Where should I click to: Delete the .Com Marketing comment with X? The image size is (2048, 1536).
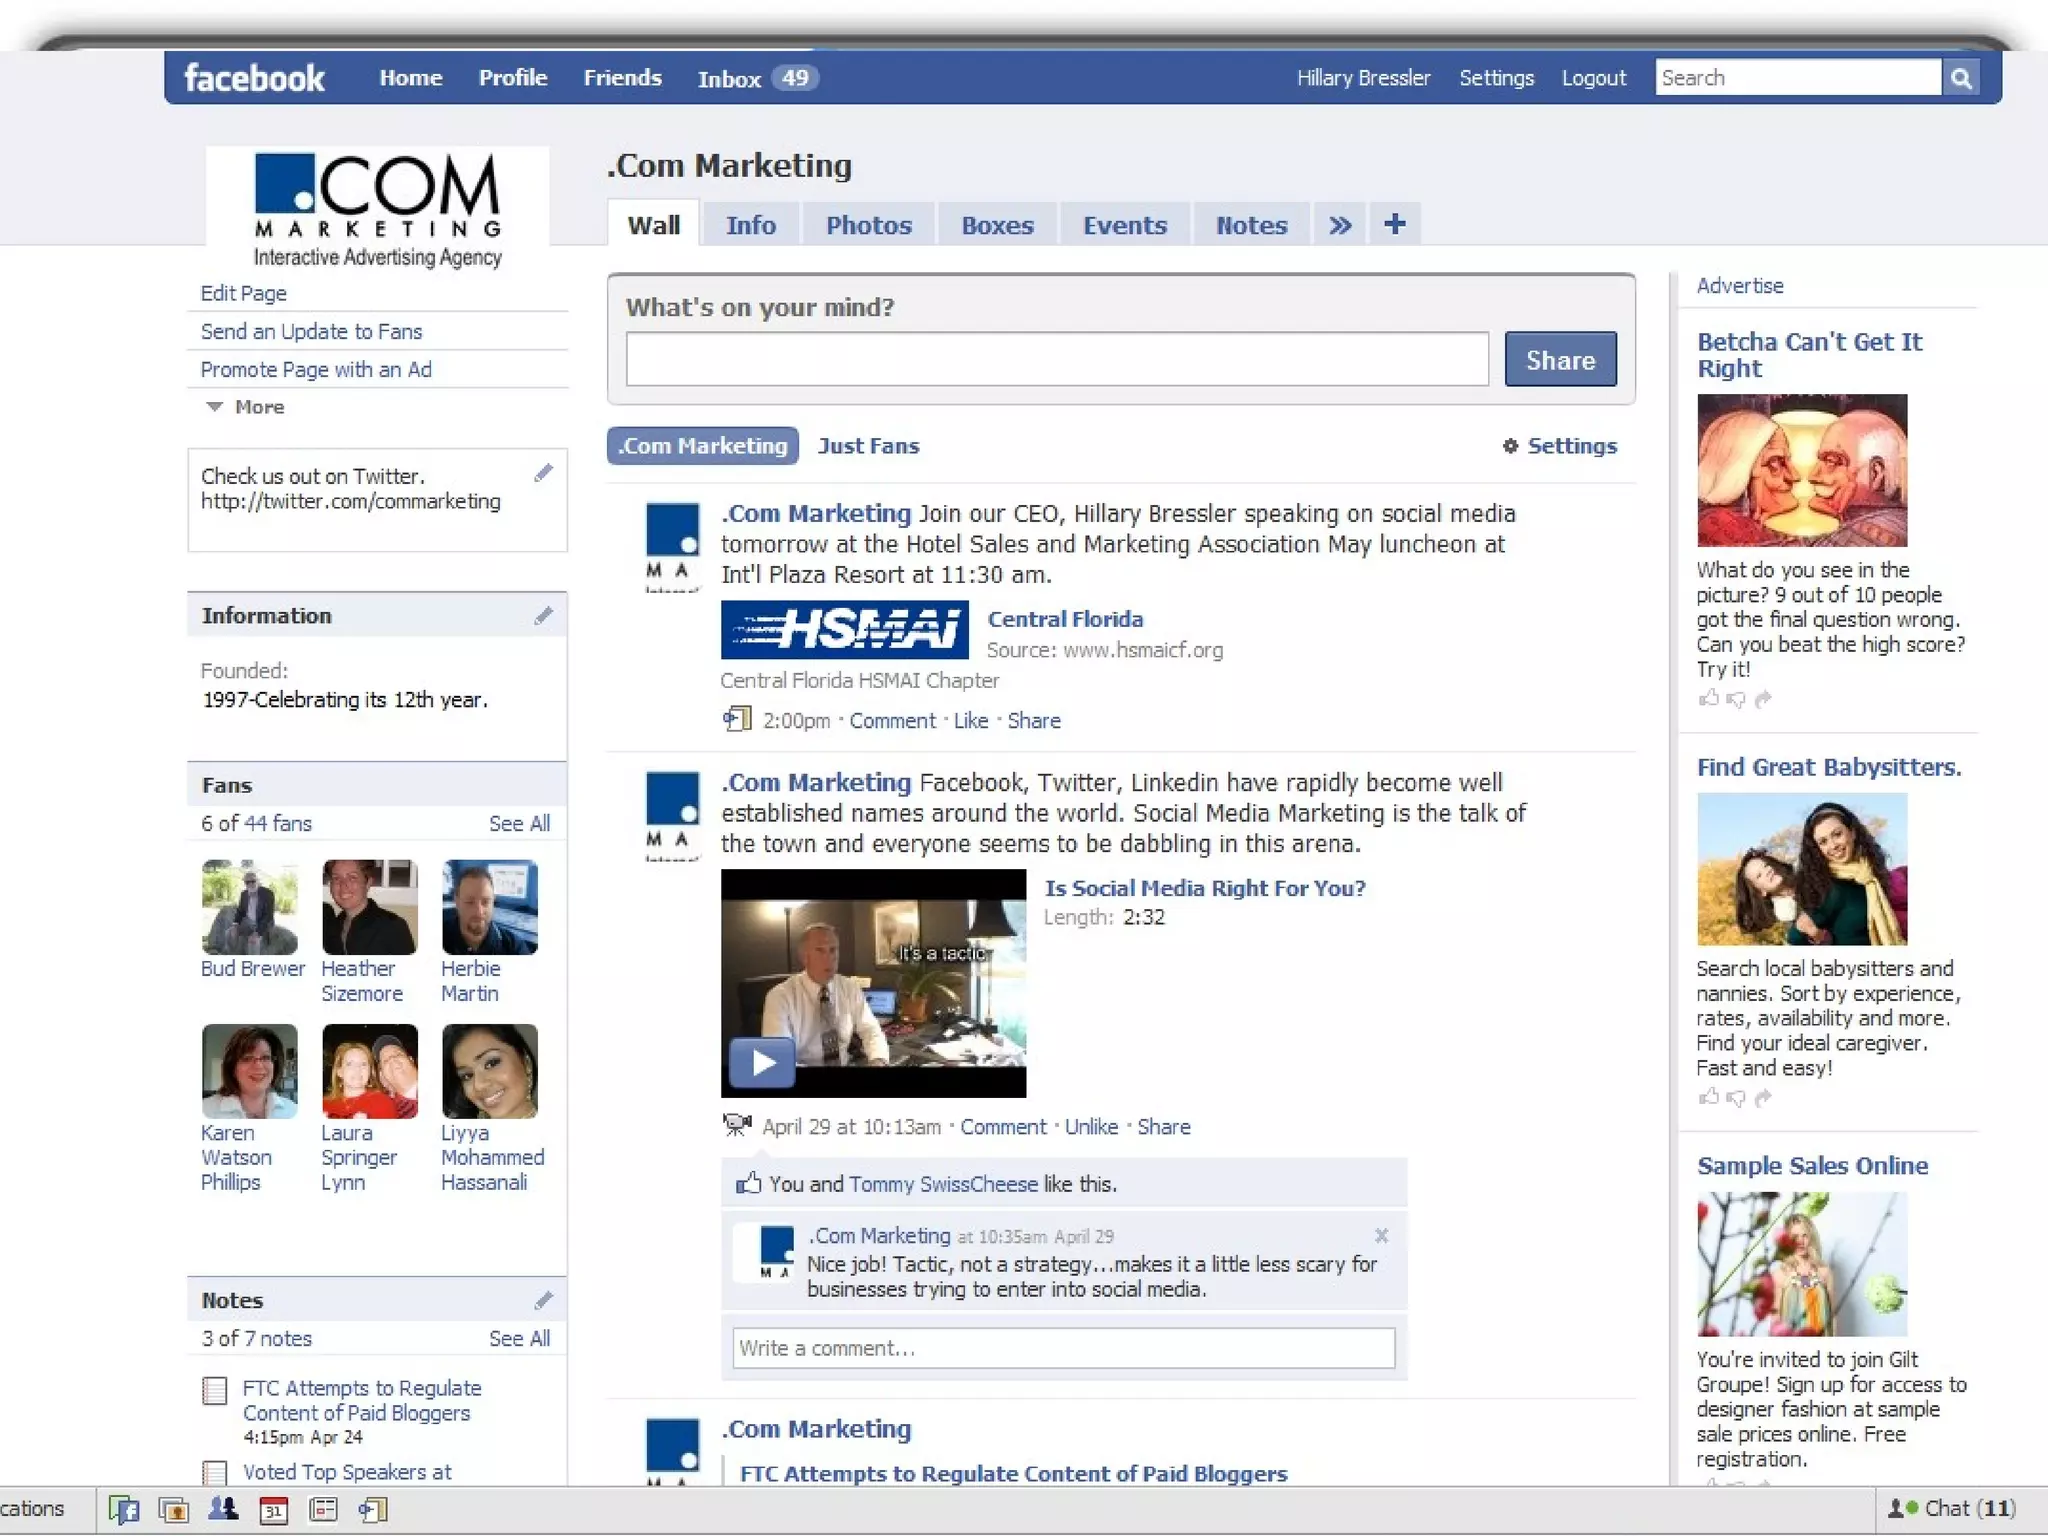tap(1381, 1236)
